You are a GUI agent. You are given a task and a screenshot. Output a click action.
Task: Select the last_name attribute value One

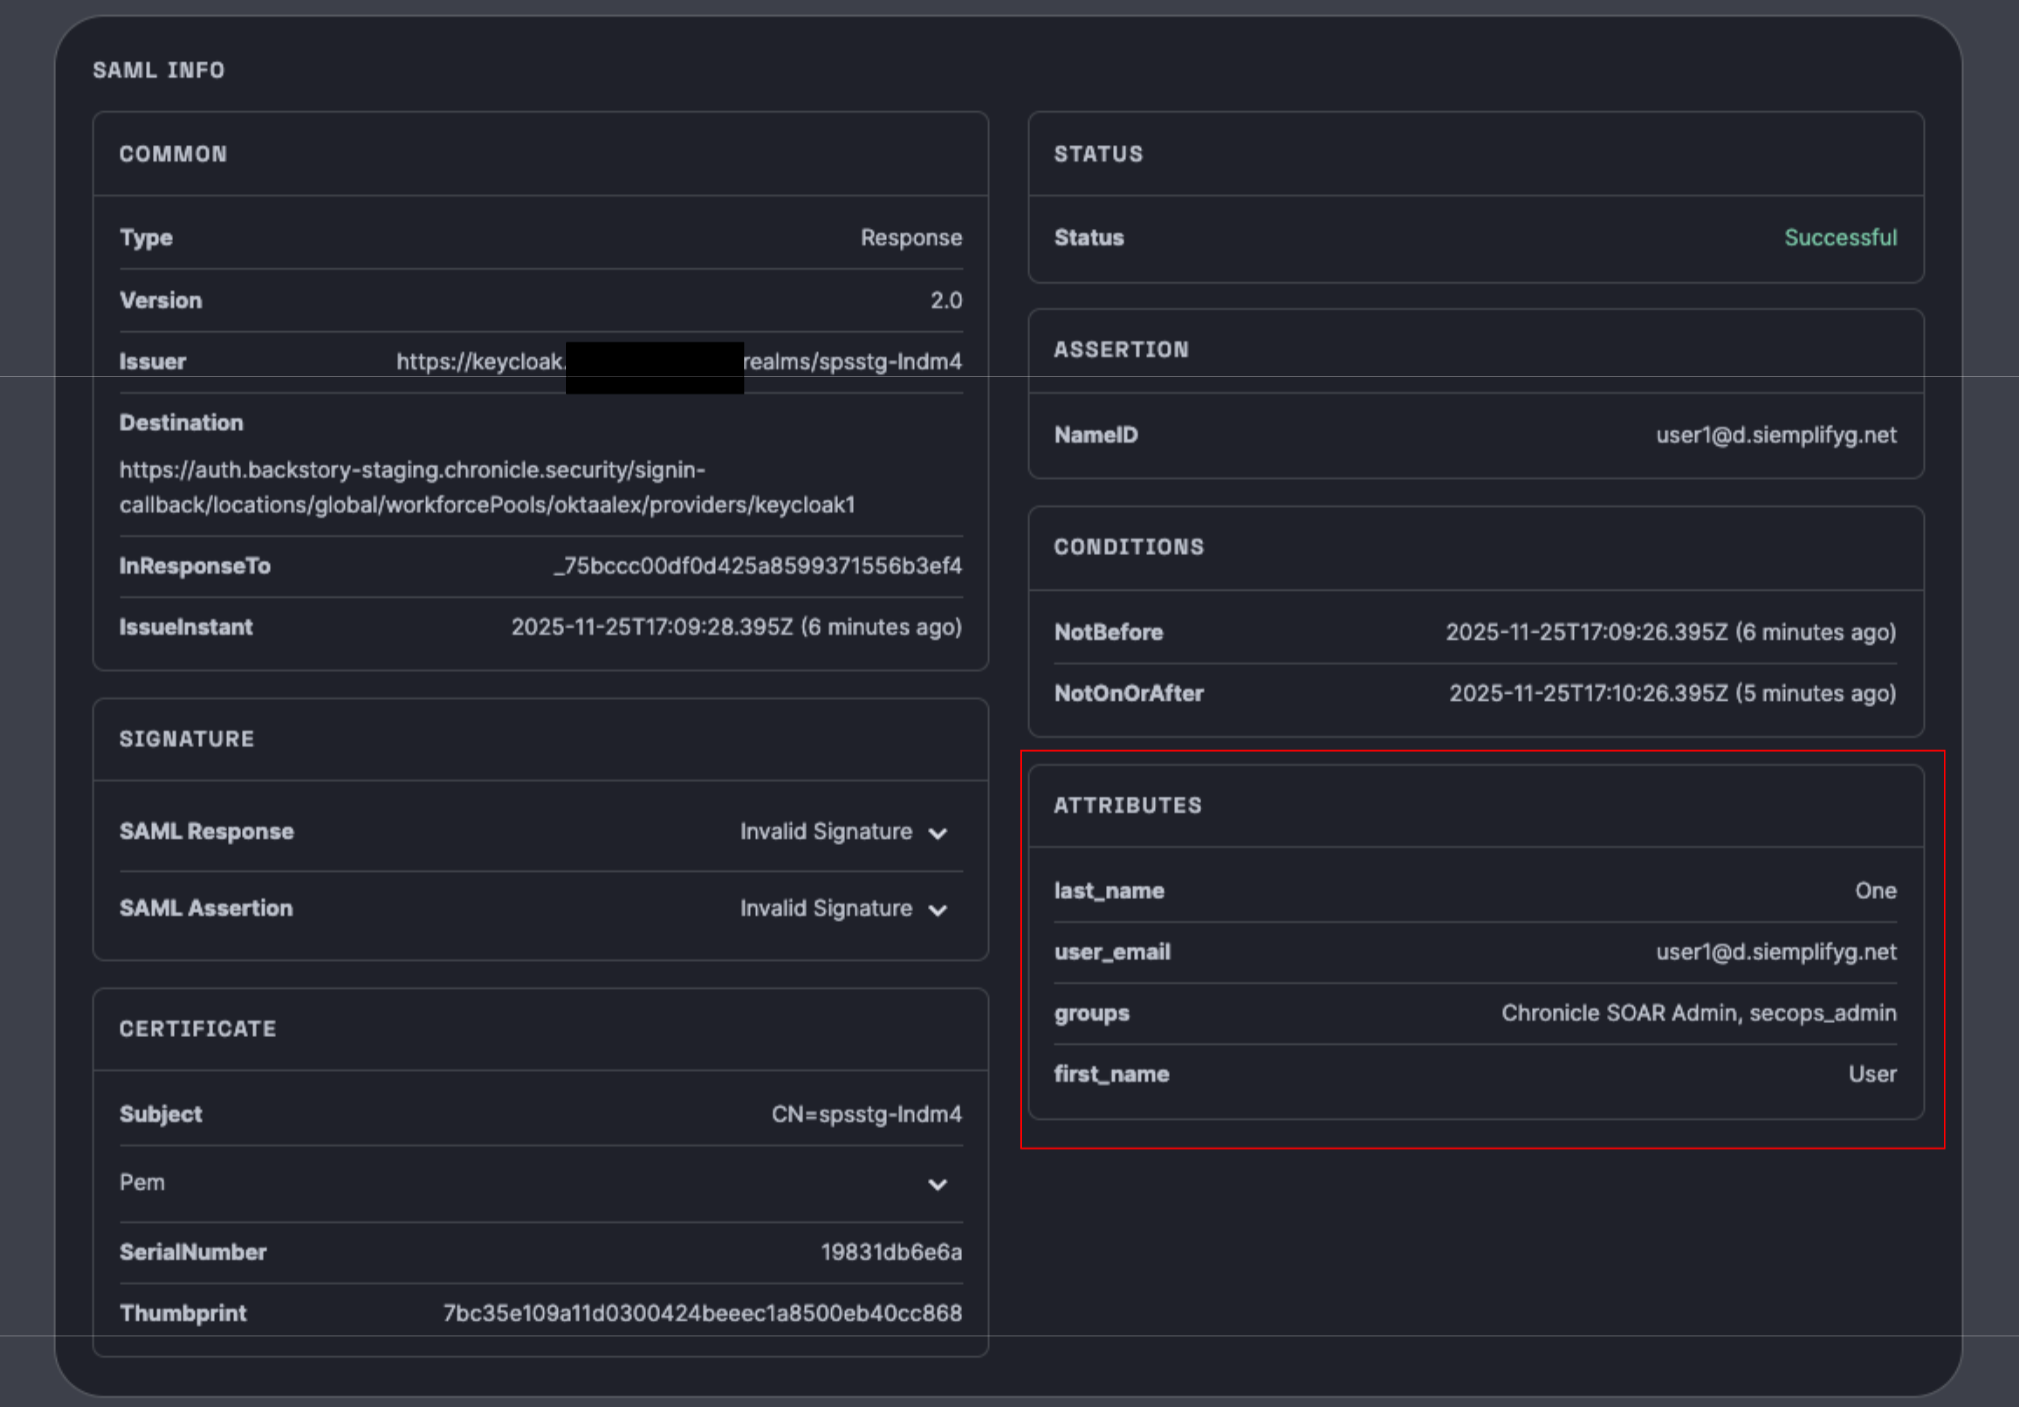click(x=1876, y=890)
